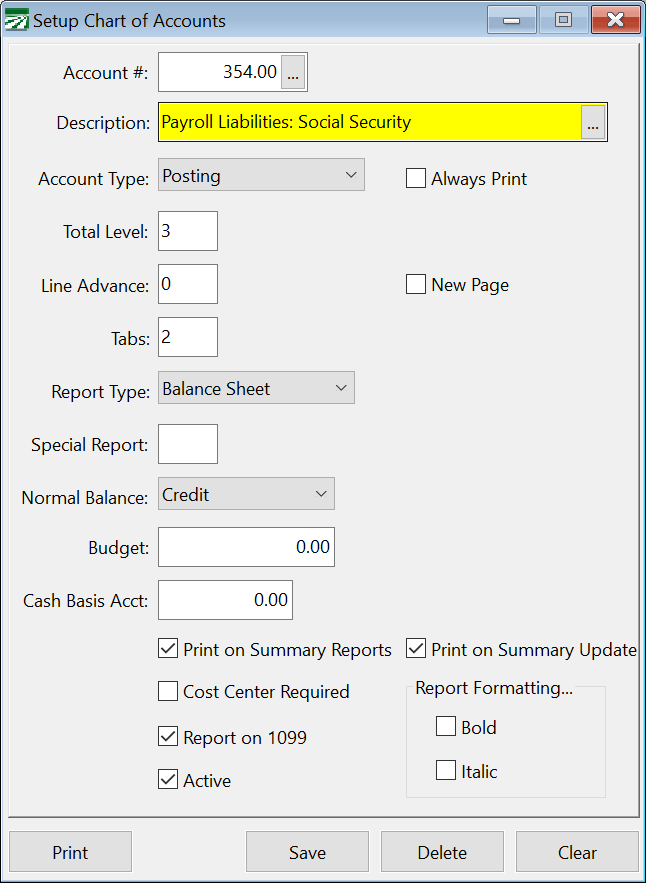Open the Description lookup ellipsis button
646x883 pixels.
tap(593, 123)
